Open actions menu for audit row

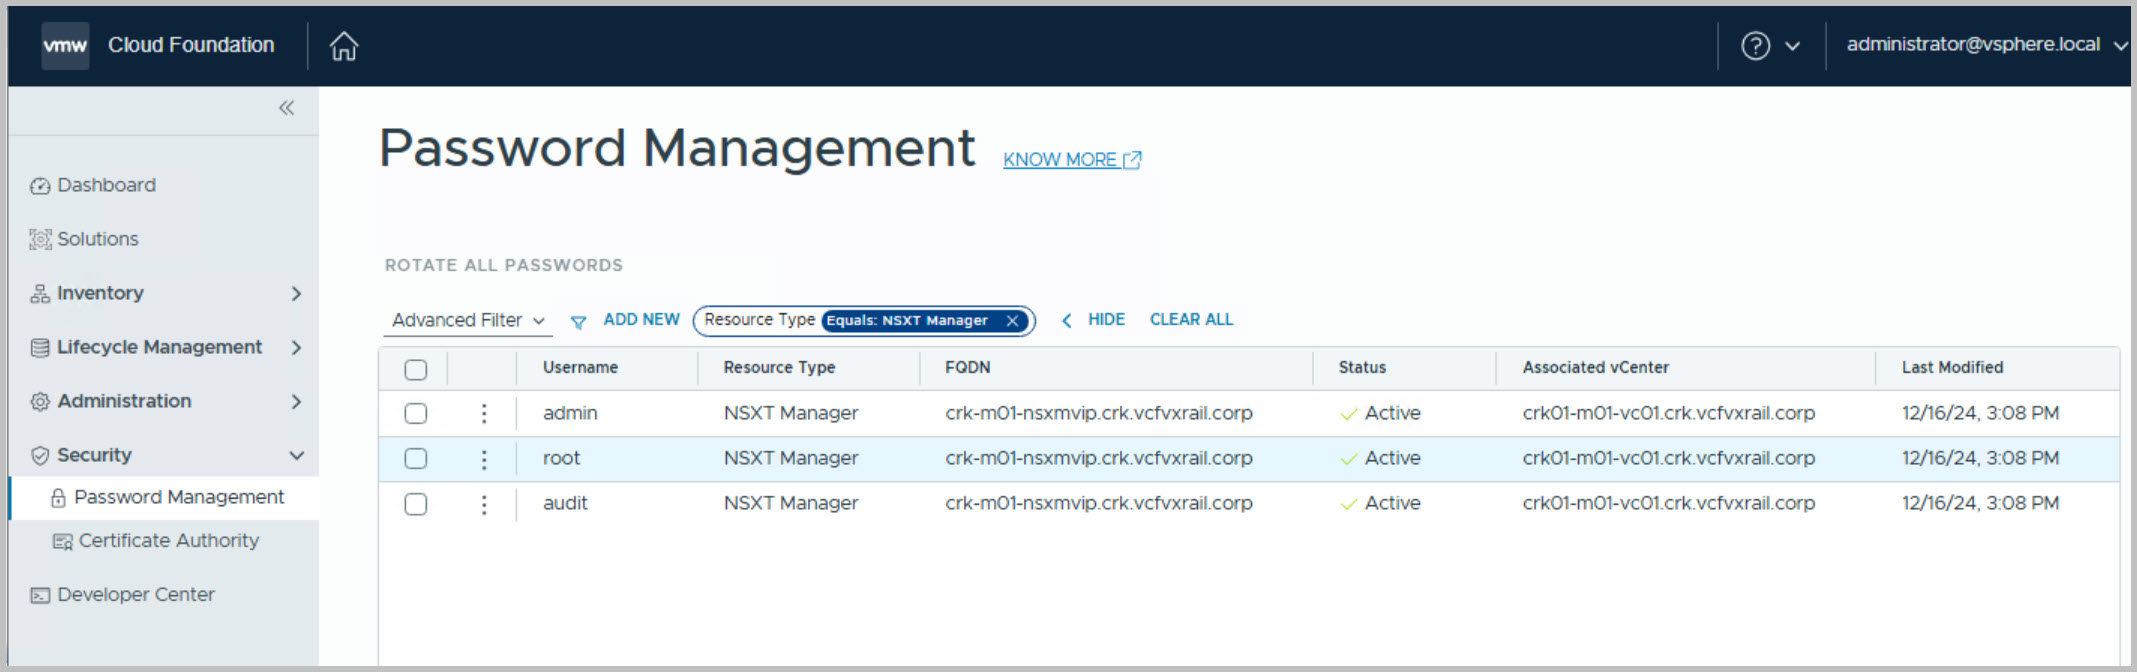(484, 505)
